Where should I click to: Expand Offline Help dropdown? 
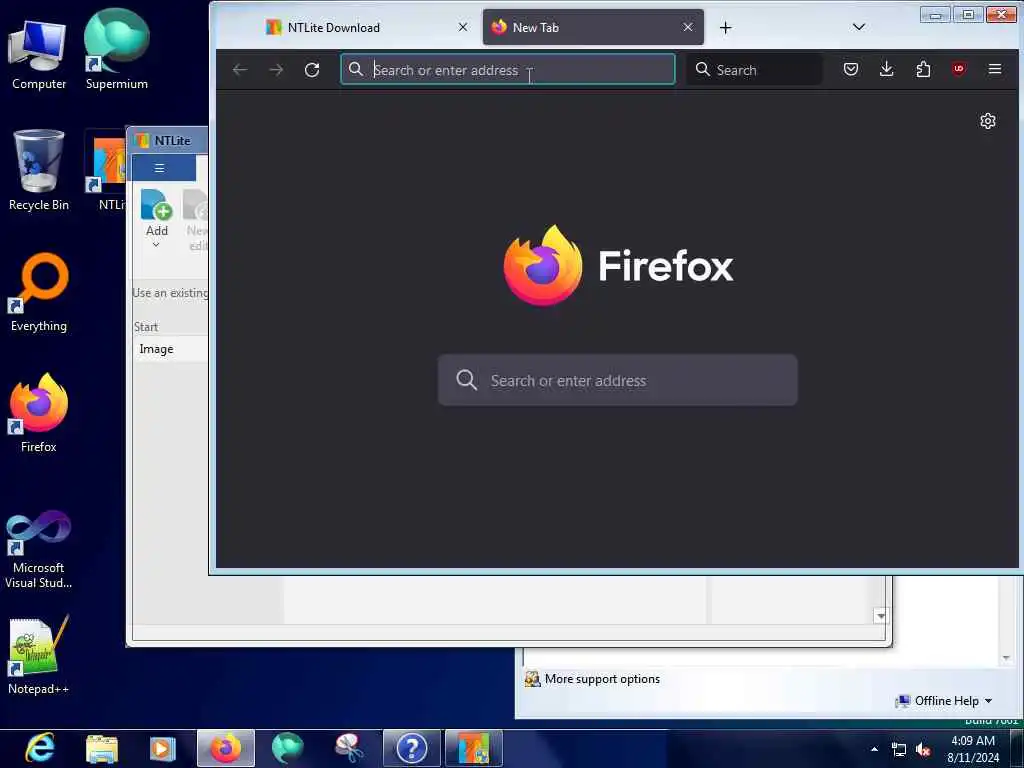click(x=953, y=701)
